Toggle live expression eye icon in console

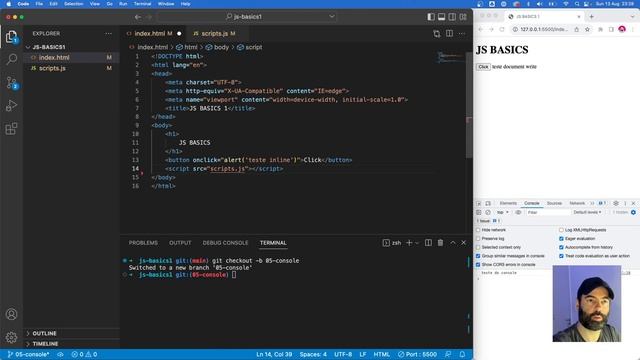[518, 212]
